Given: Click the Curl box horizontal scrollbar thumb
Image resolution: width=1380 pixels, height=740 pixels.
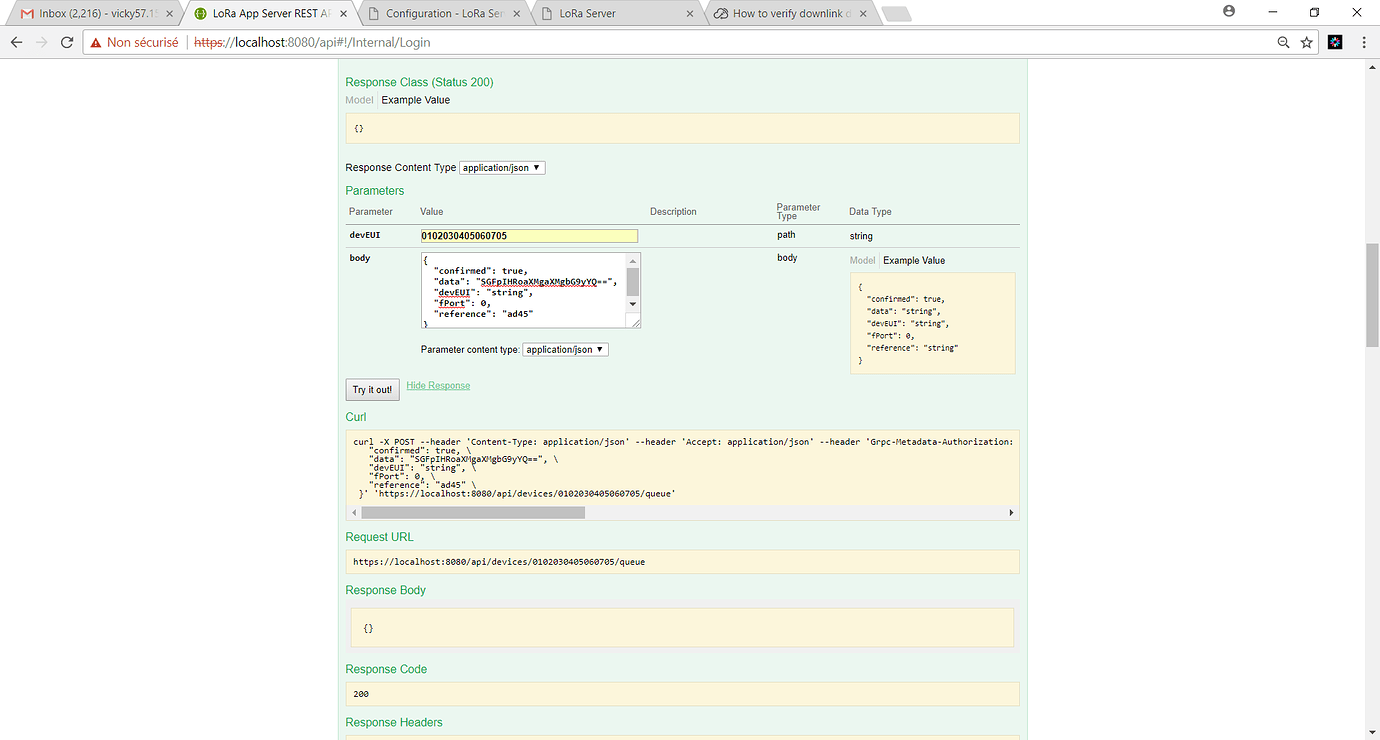Looking at the screenshot, I should (x=473, y=512).
